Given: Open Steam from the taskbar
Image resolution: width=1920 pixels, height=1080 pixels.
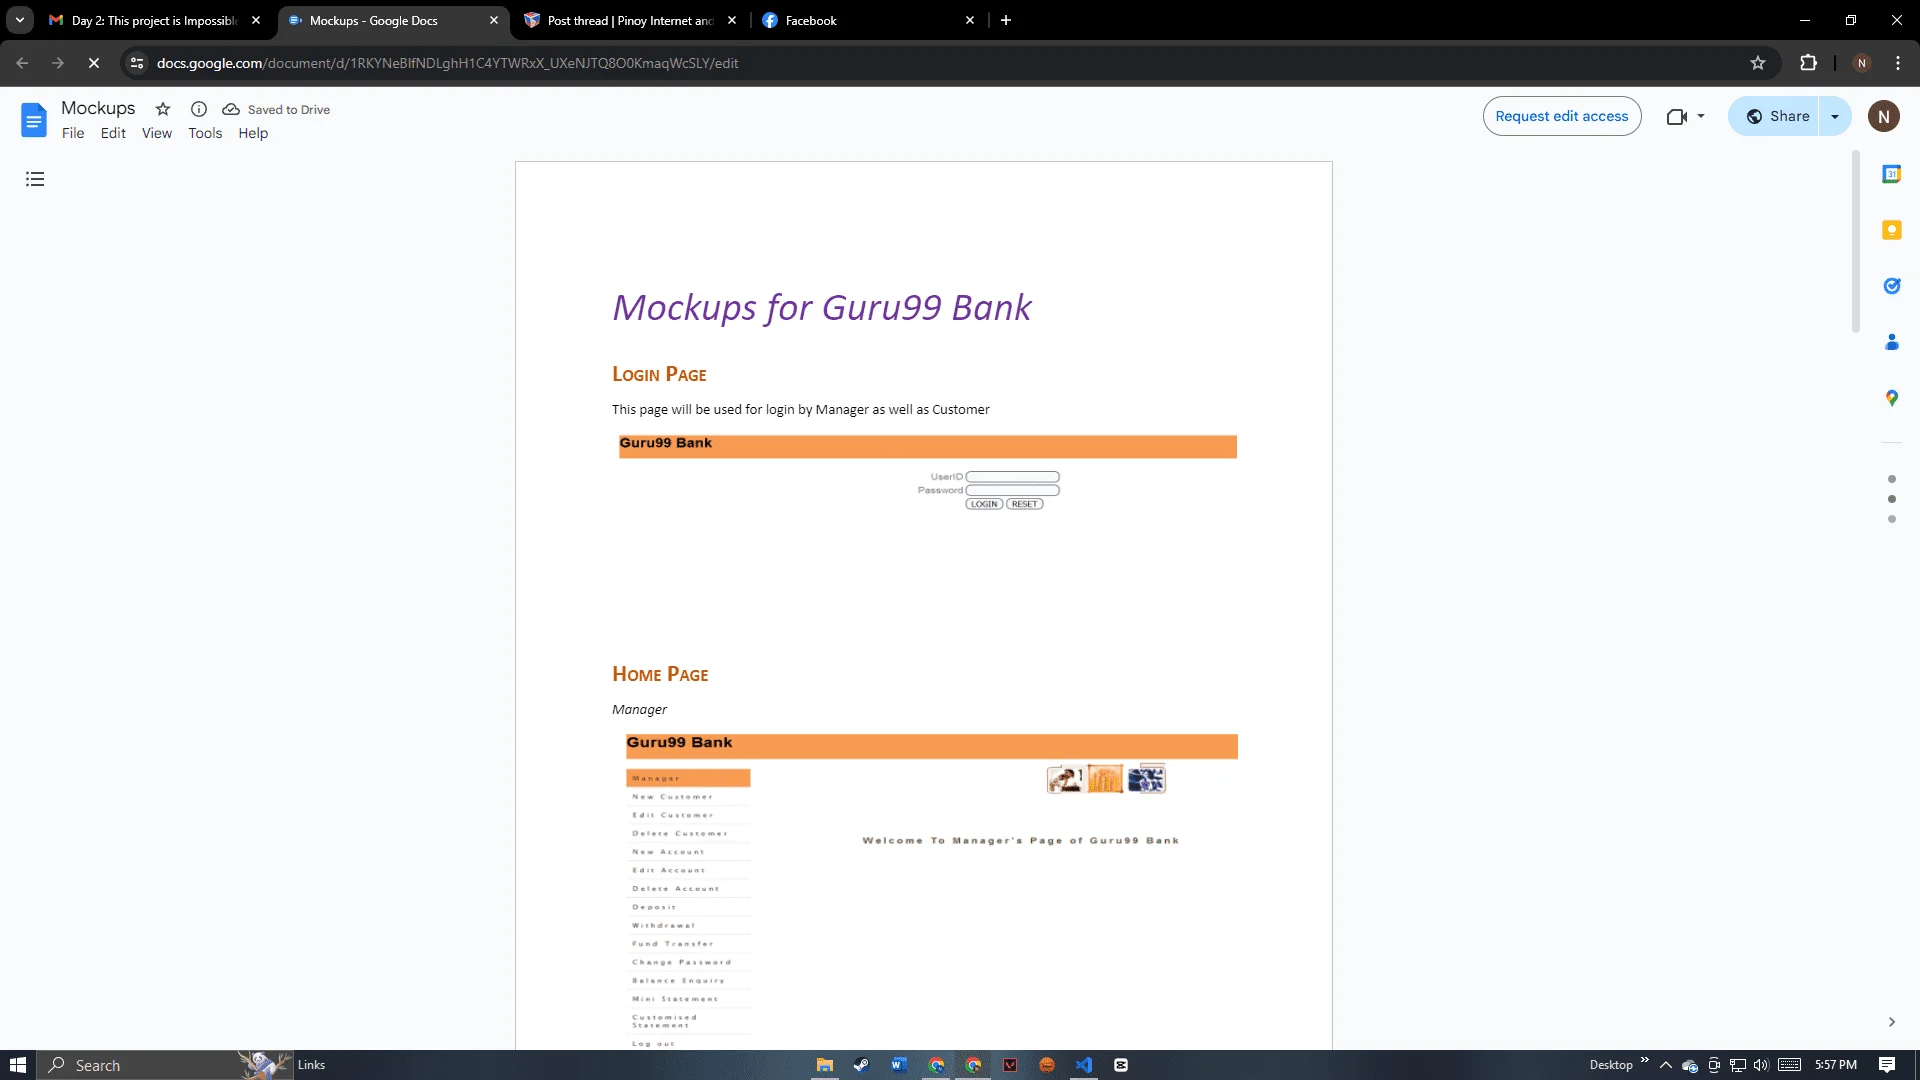Looking at the screenshot, I should [x=861, y=1065].
